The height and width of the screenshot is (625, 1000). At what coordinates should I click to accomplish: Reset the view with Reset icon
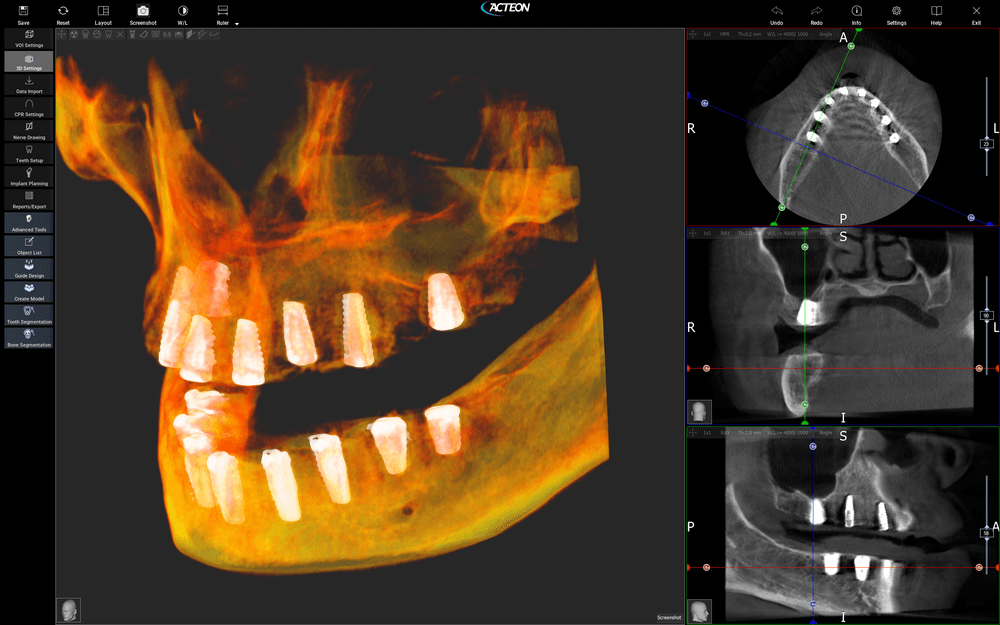pyautogui.click(x=63, y=13)
